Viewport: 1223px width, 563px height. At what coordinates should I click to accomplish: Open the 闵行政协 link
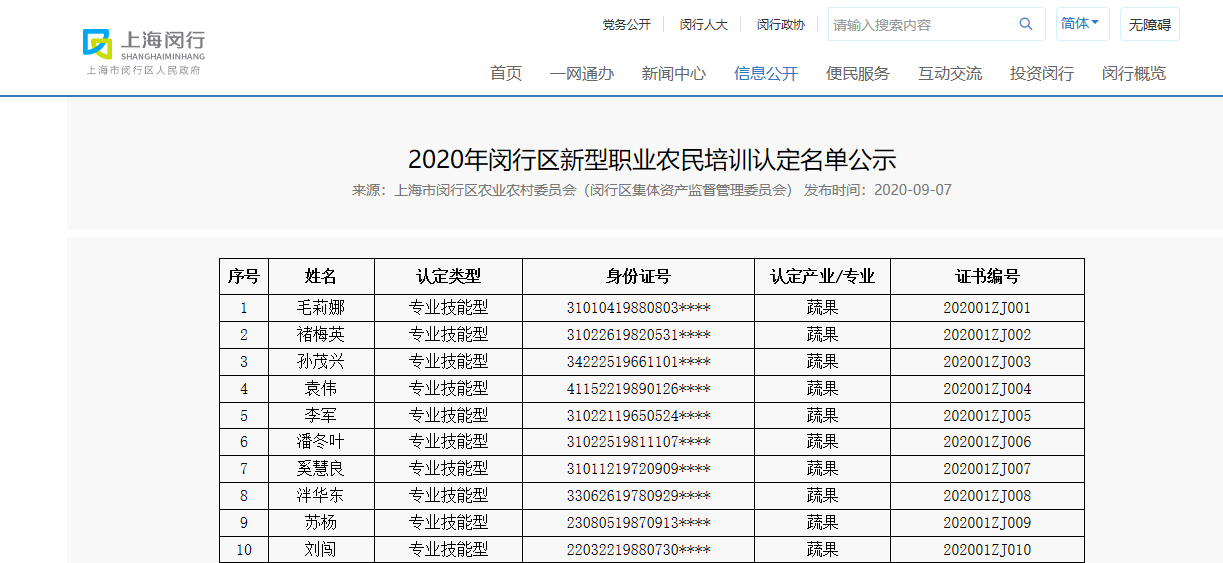coord(780,25)
